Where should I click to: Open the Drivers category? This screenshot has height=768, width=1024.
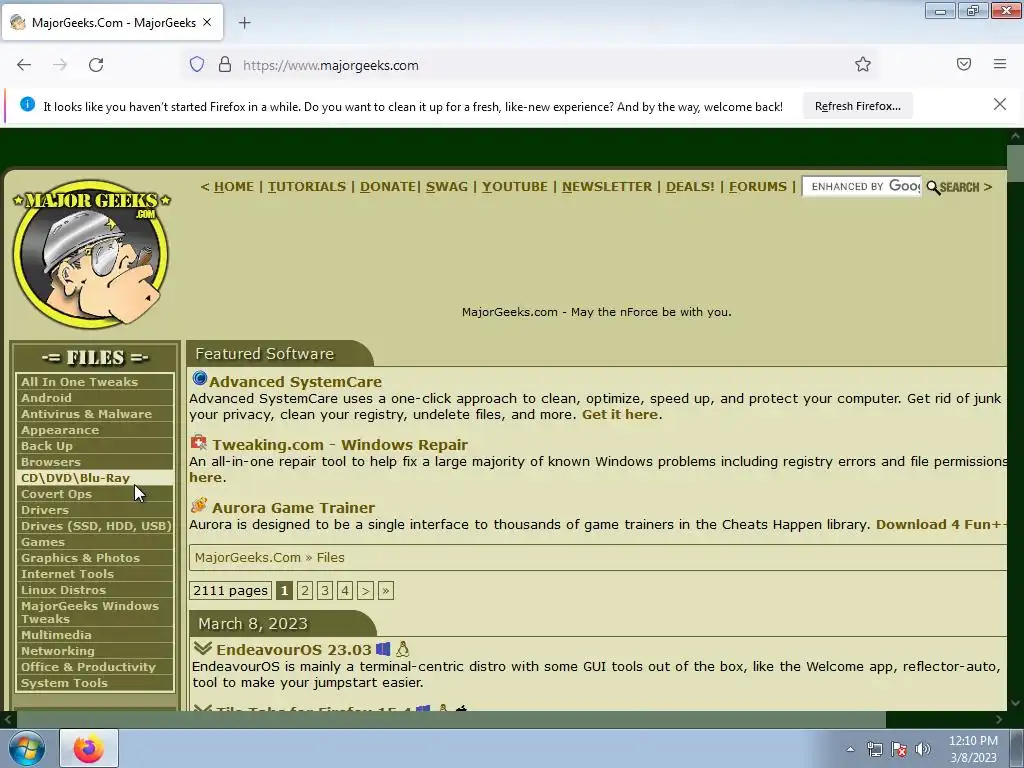(95, 510)
